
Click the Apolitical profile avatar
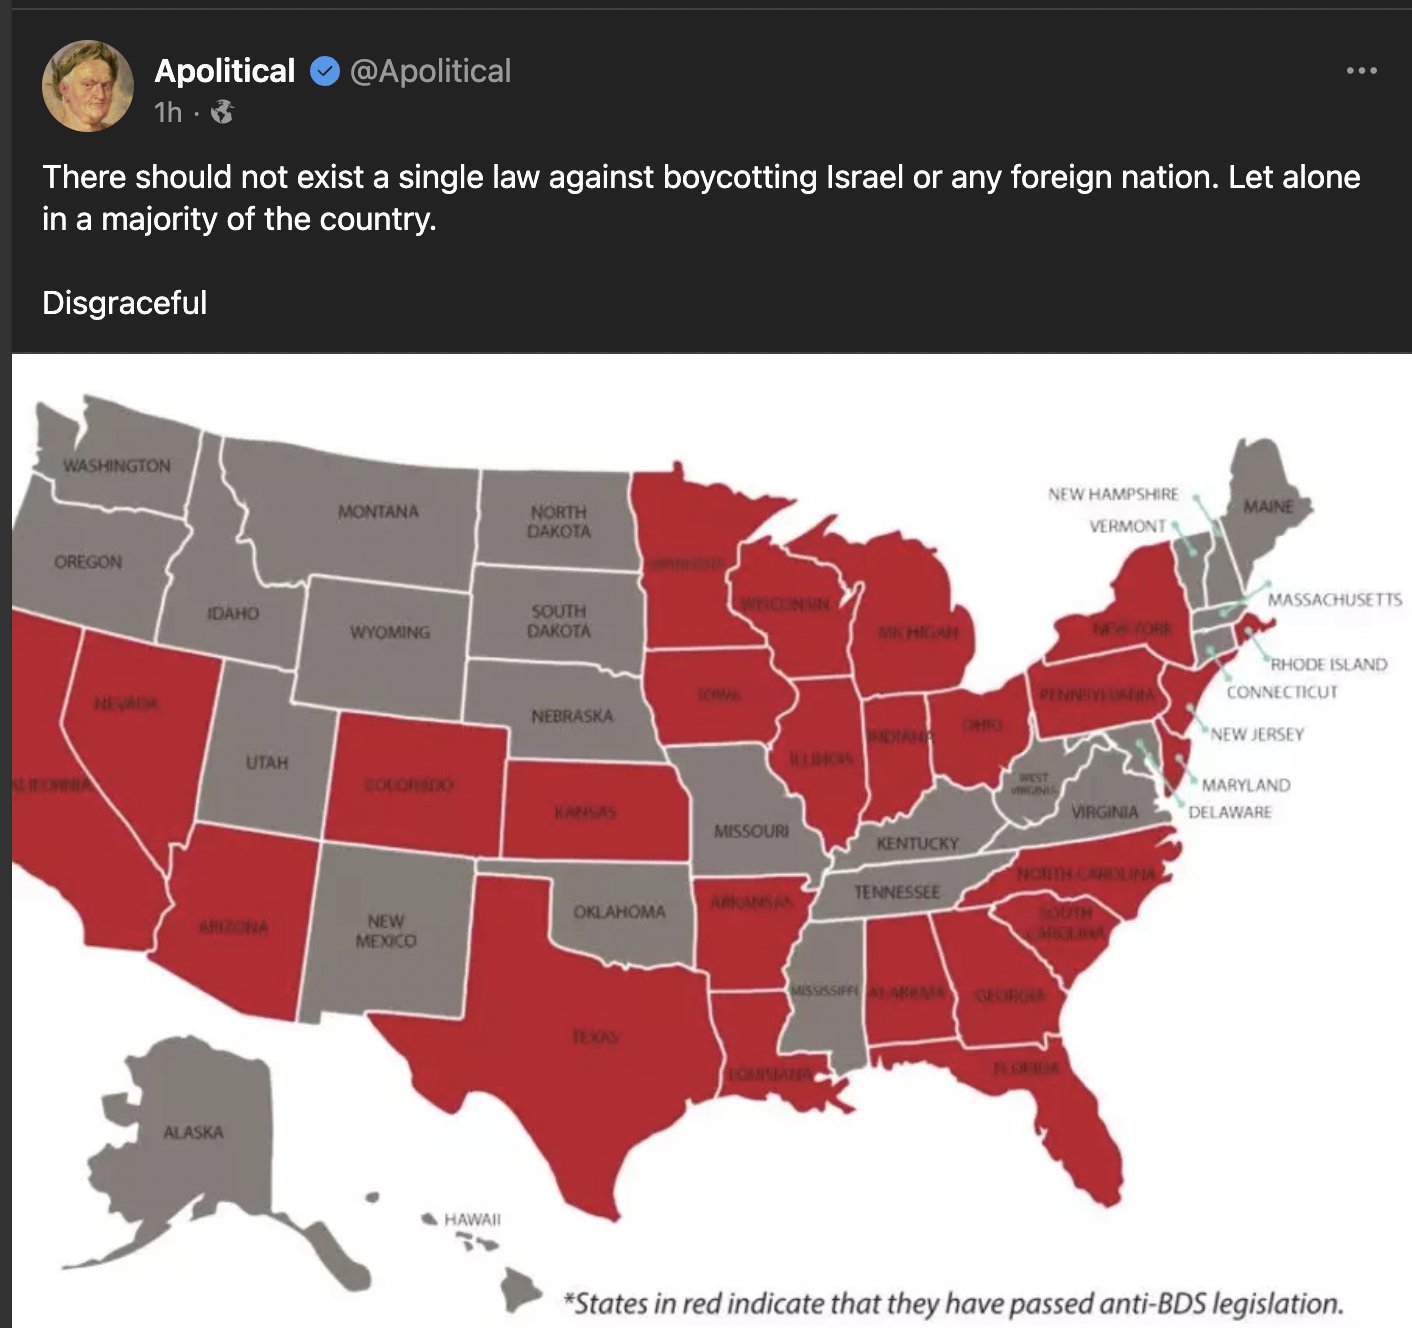pyautogui.click(x=88, y=86)
